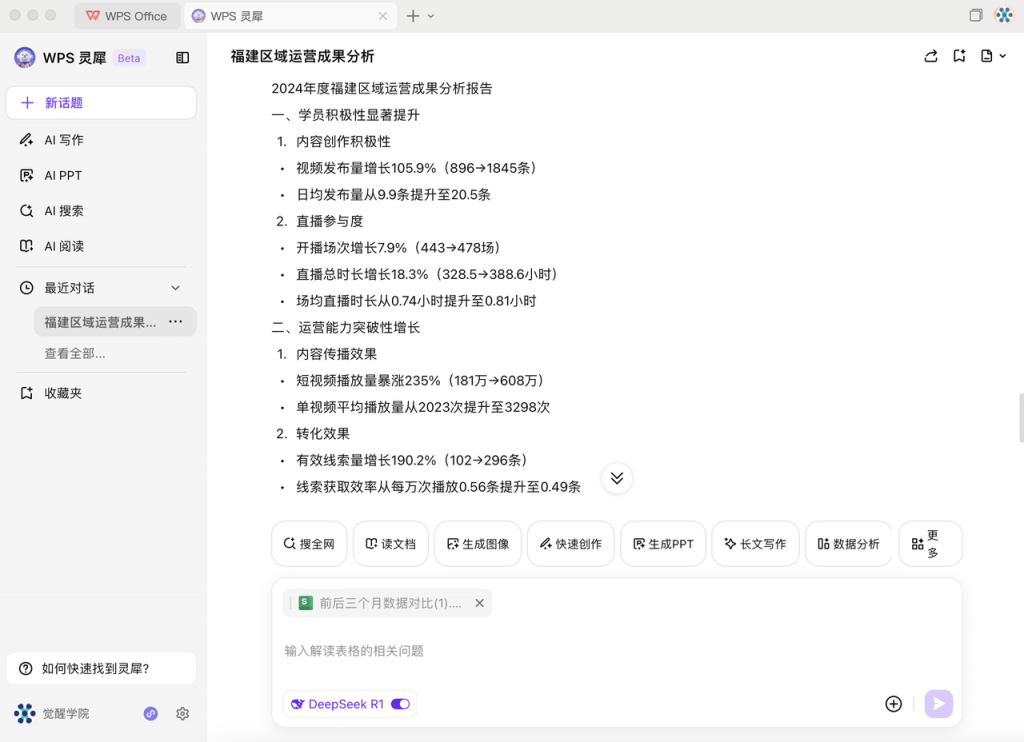Jump to bottom with double-chevron button
Screen dimensions: 1024x742
(x=617, y=478)
